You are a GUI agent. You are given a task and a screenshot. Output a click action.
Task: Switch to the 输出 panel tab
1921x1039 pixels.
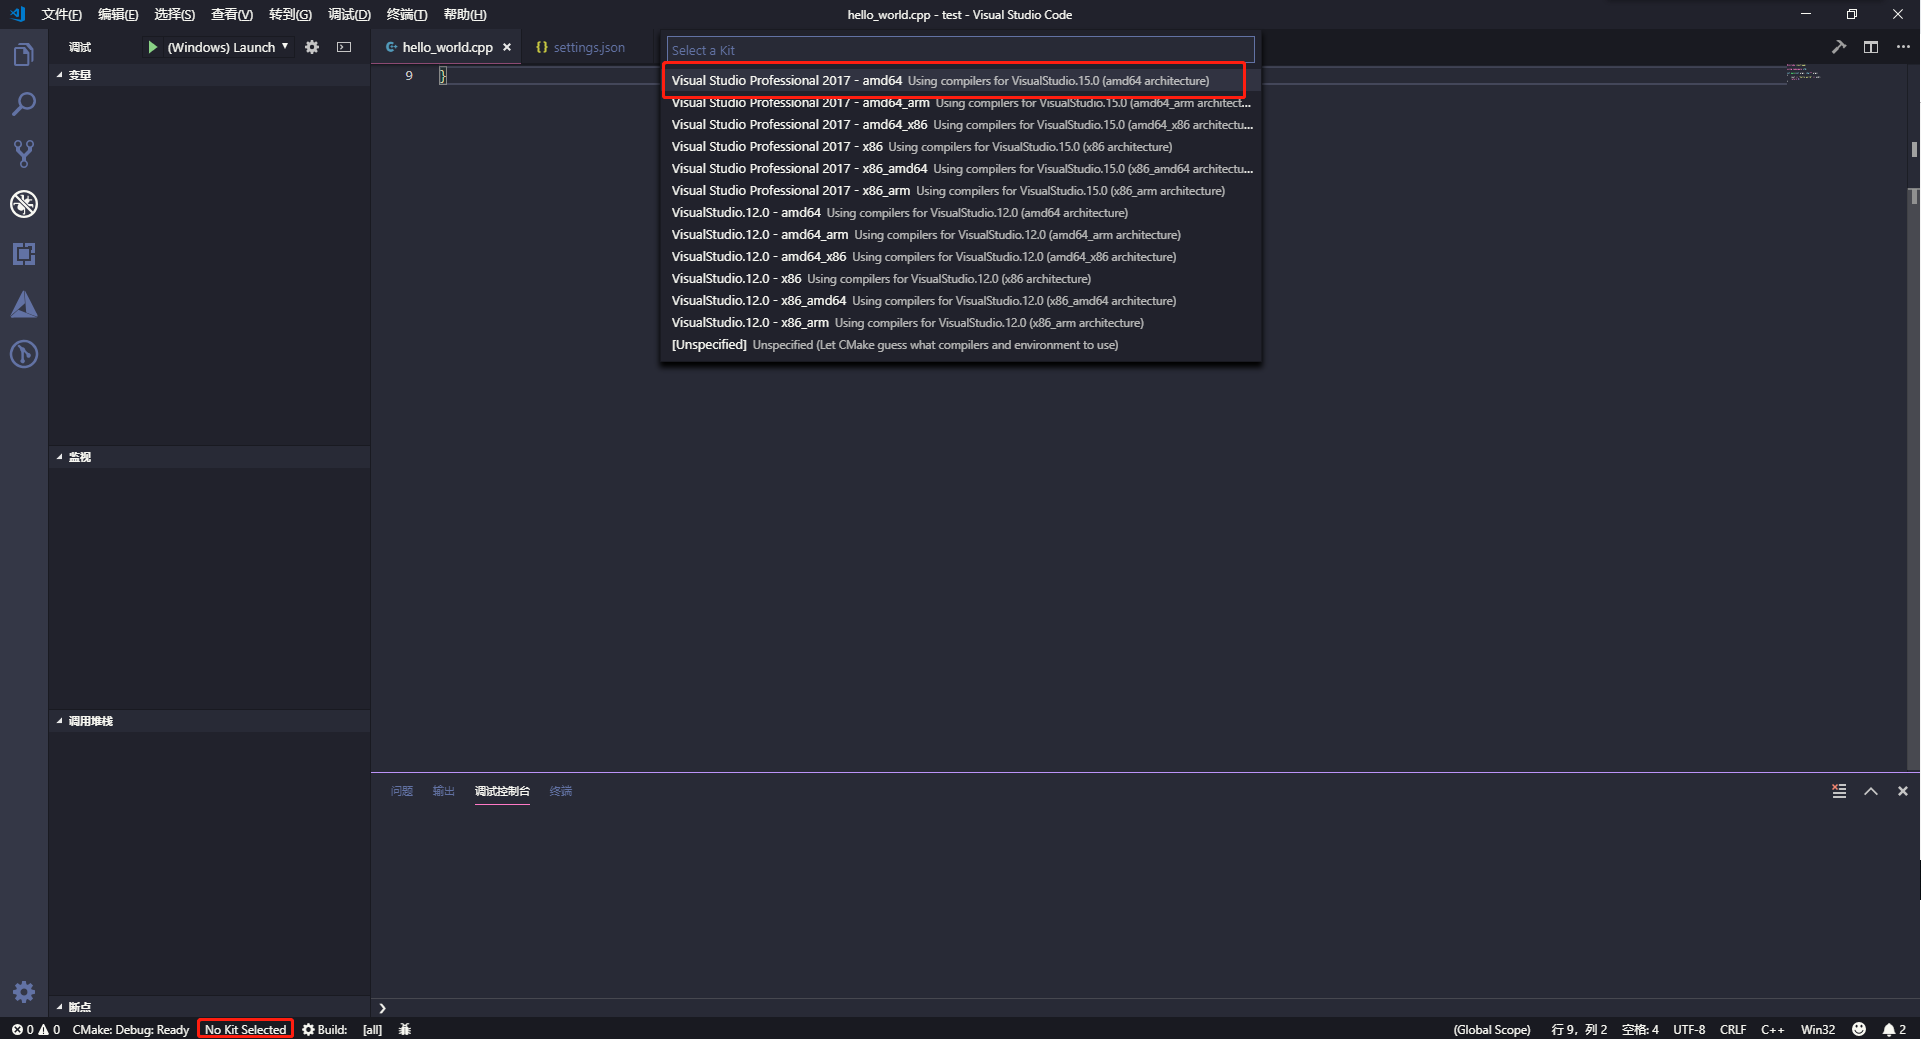tap(444, 791)
